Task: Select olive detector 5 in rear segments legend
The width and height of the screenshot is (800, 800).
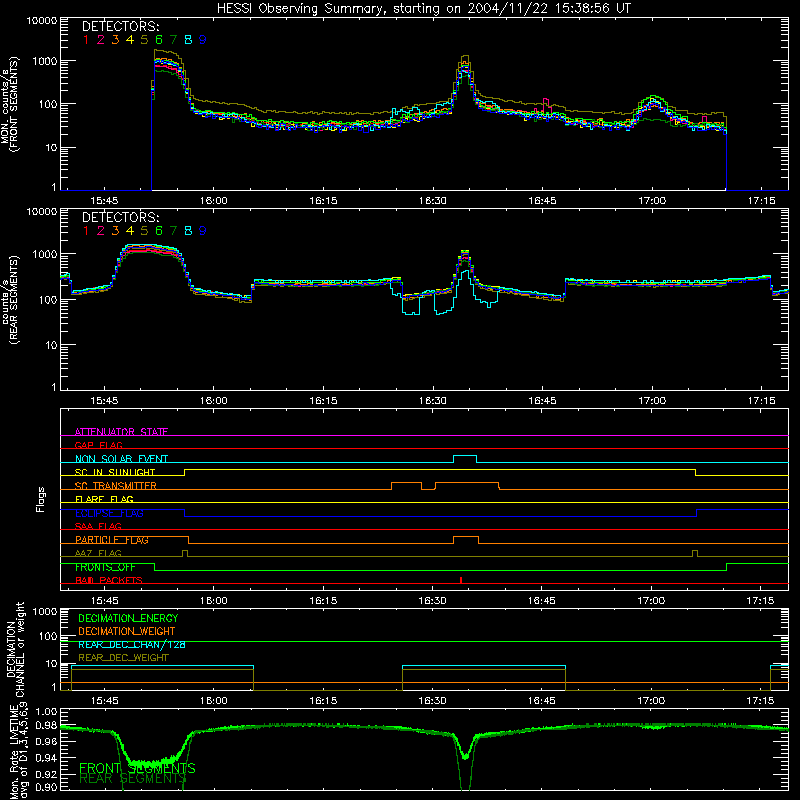Action: (144, 231)
